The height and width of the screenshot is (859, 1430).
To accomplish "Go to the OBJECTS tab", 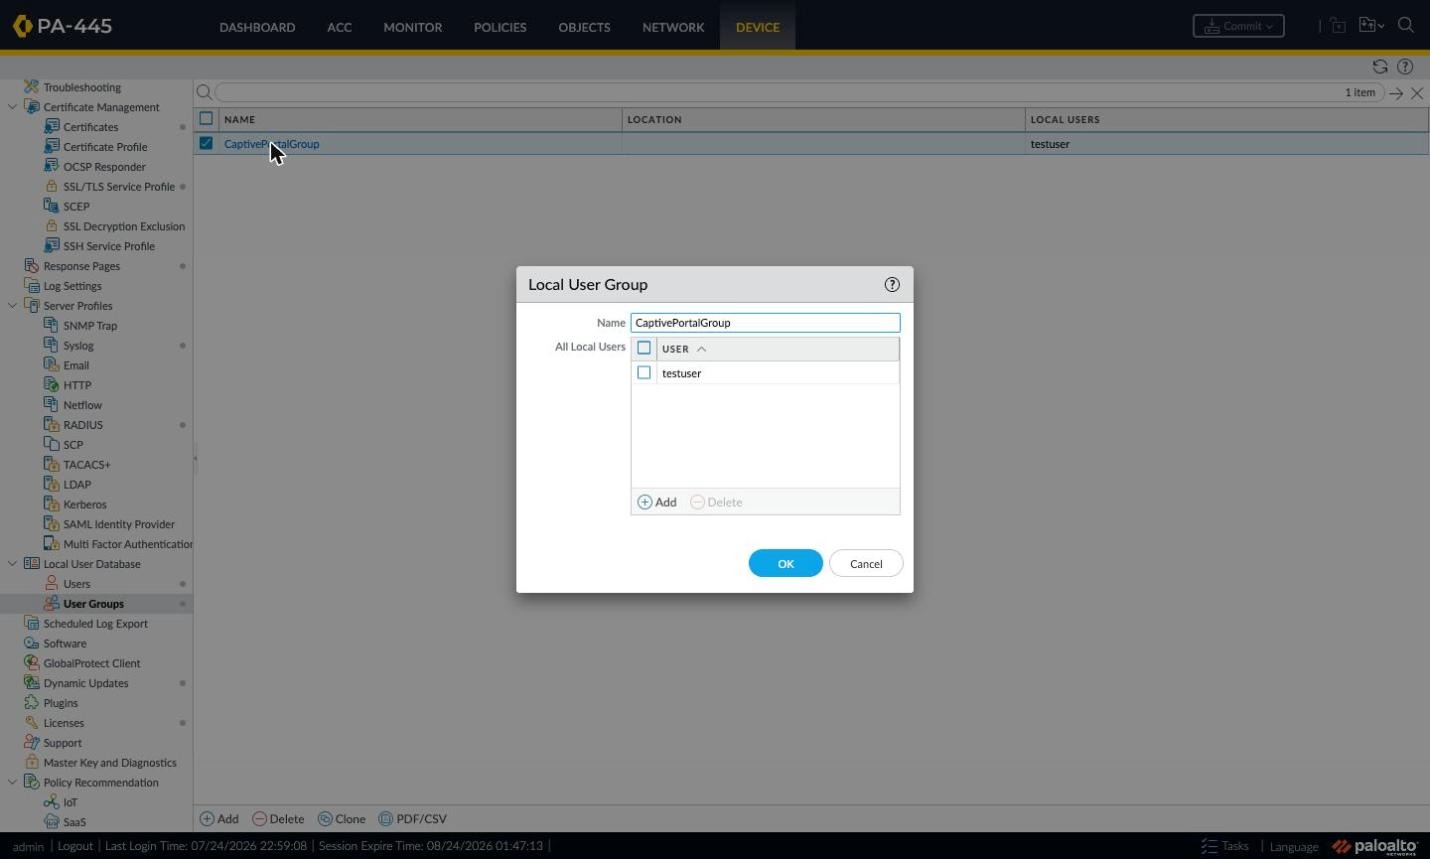I will tap(584, 27).
